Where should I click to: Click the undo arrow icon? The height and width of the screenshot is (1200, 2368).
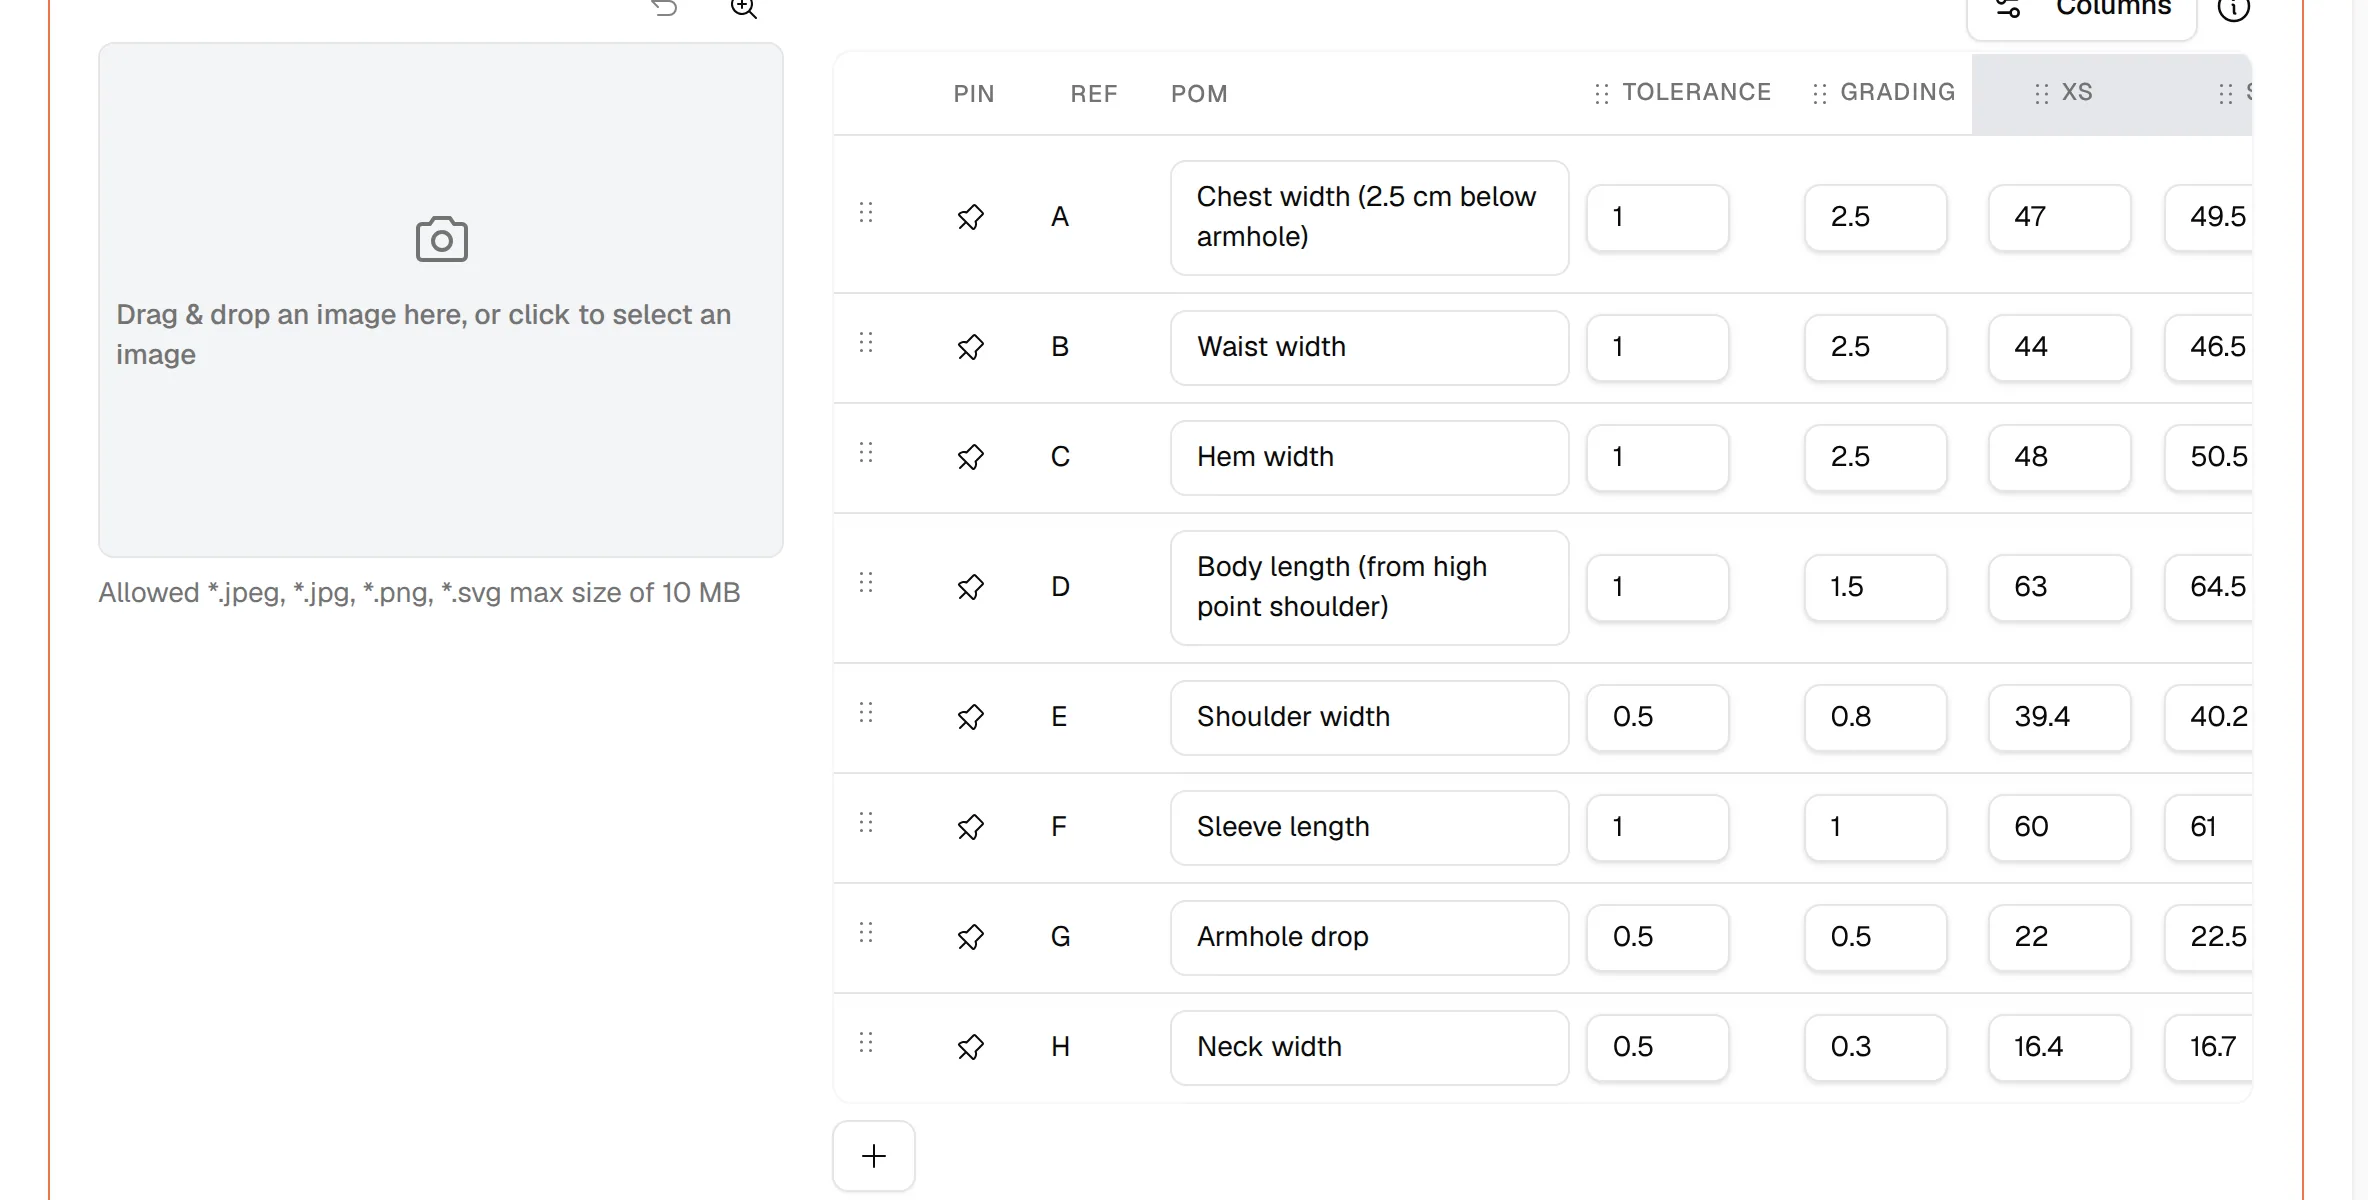(664, 8)
